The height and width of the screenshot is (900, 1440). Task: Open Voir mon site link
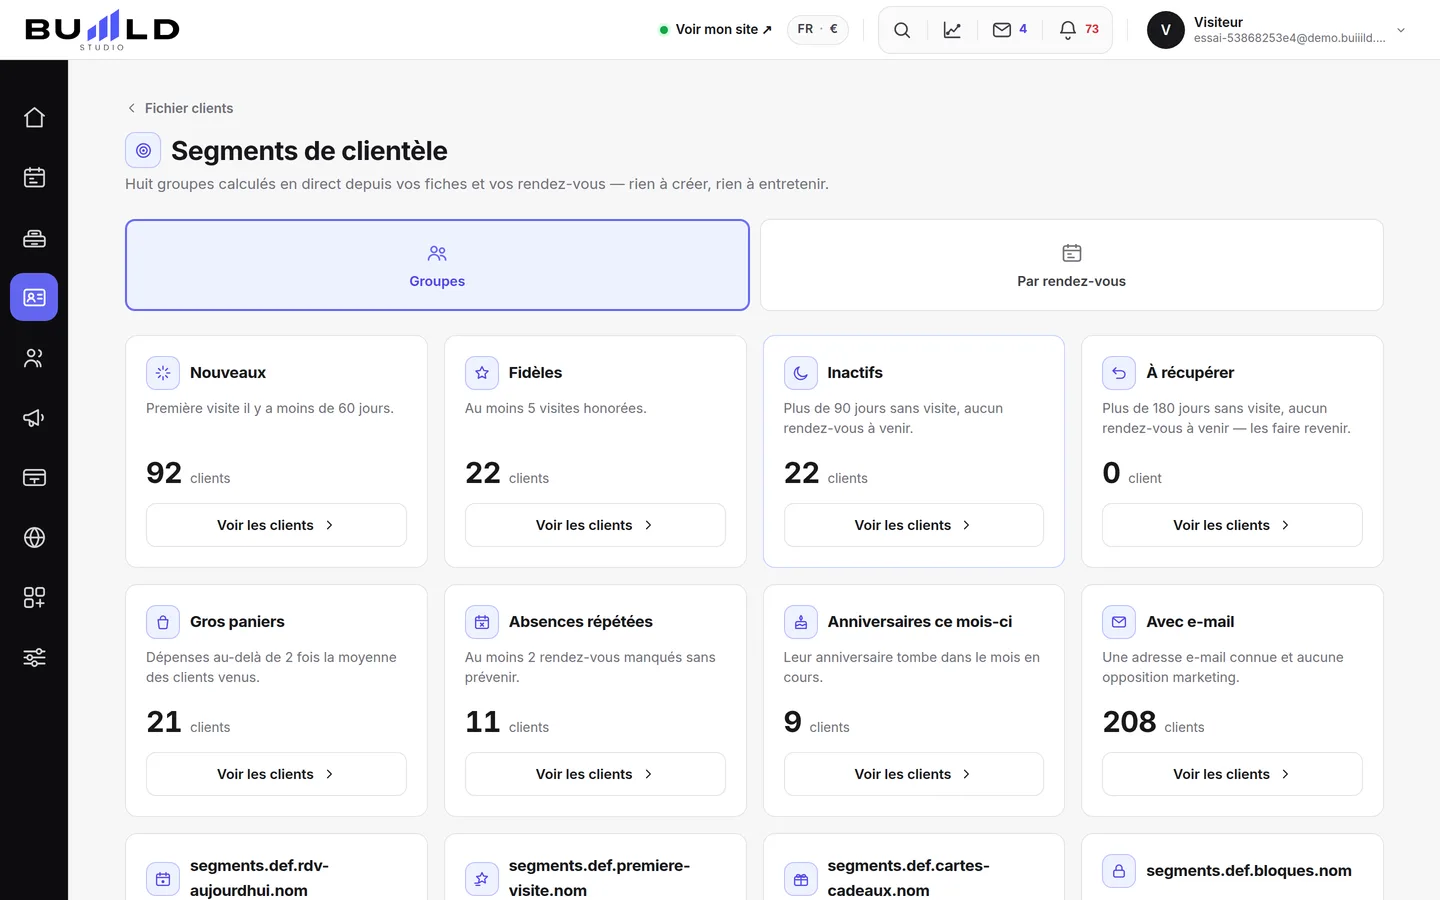pyautogui.click(x=716, y=30)
